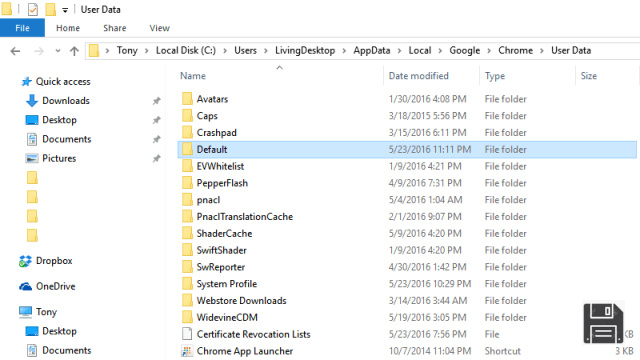Open Downloads under Quick access
Image resolution: width=640 pixels, height=360 pixels.
click(x=58, y=100)
